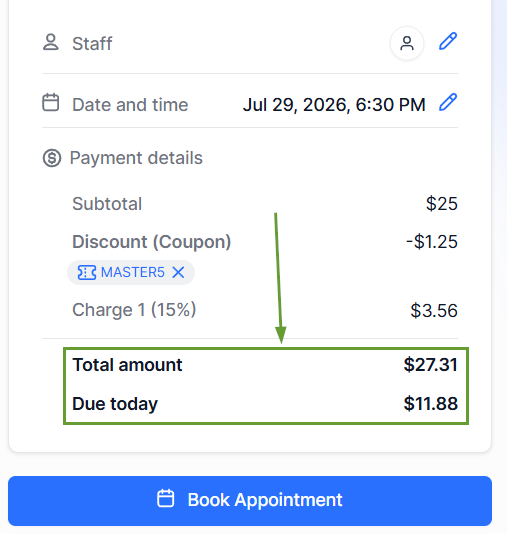
Task: Click the Total amount $27.31 value
Action: (x=431, y=365)
